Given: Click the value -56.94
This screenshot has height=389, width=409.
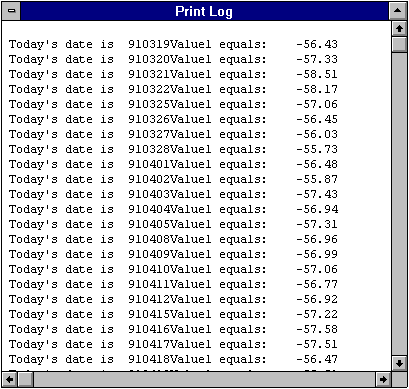Looking at the screenshot, I should coord(317,209).
